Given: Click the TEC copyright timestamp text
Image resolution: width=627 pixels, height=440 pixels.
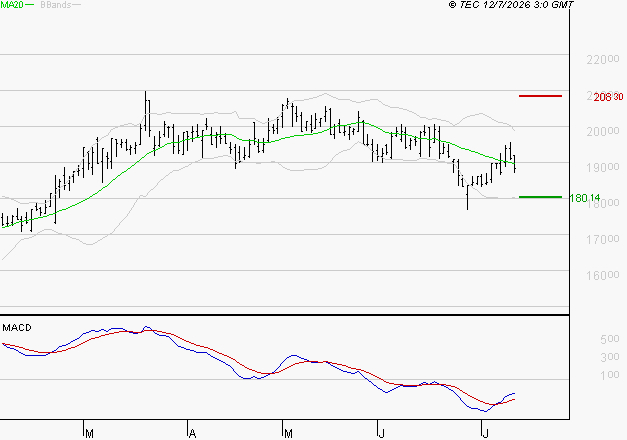Looking at the screenshot, I should [x=511, y=5].
